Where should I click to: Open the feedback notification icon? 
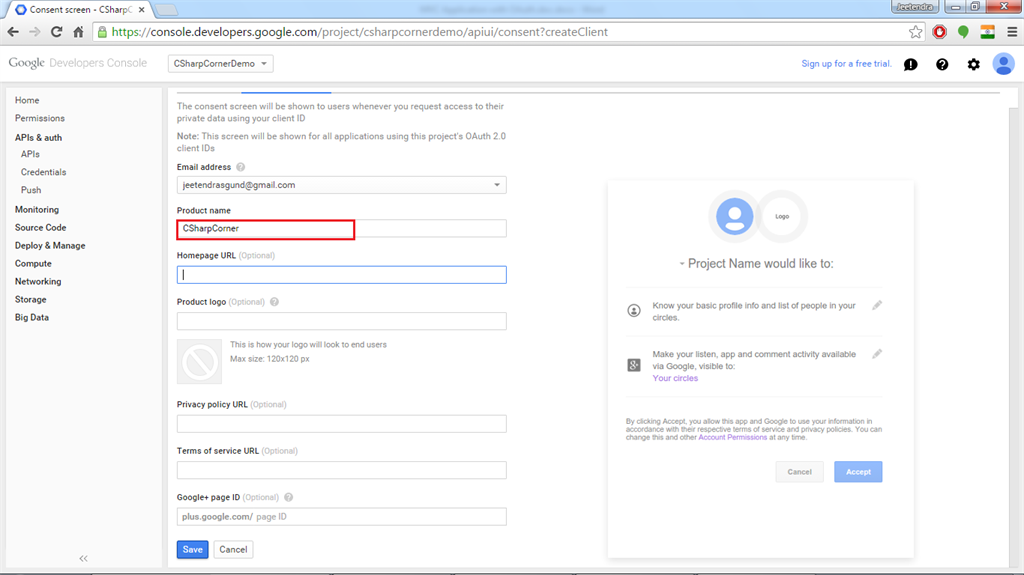[x=910, y=64]
